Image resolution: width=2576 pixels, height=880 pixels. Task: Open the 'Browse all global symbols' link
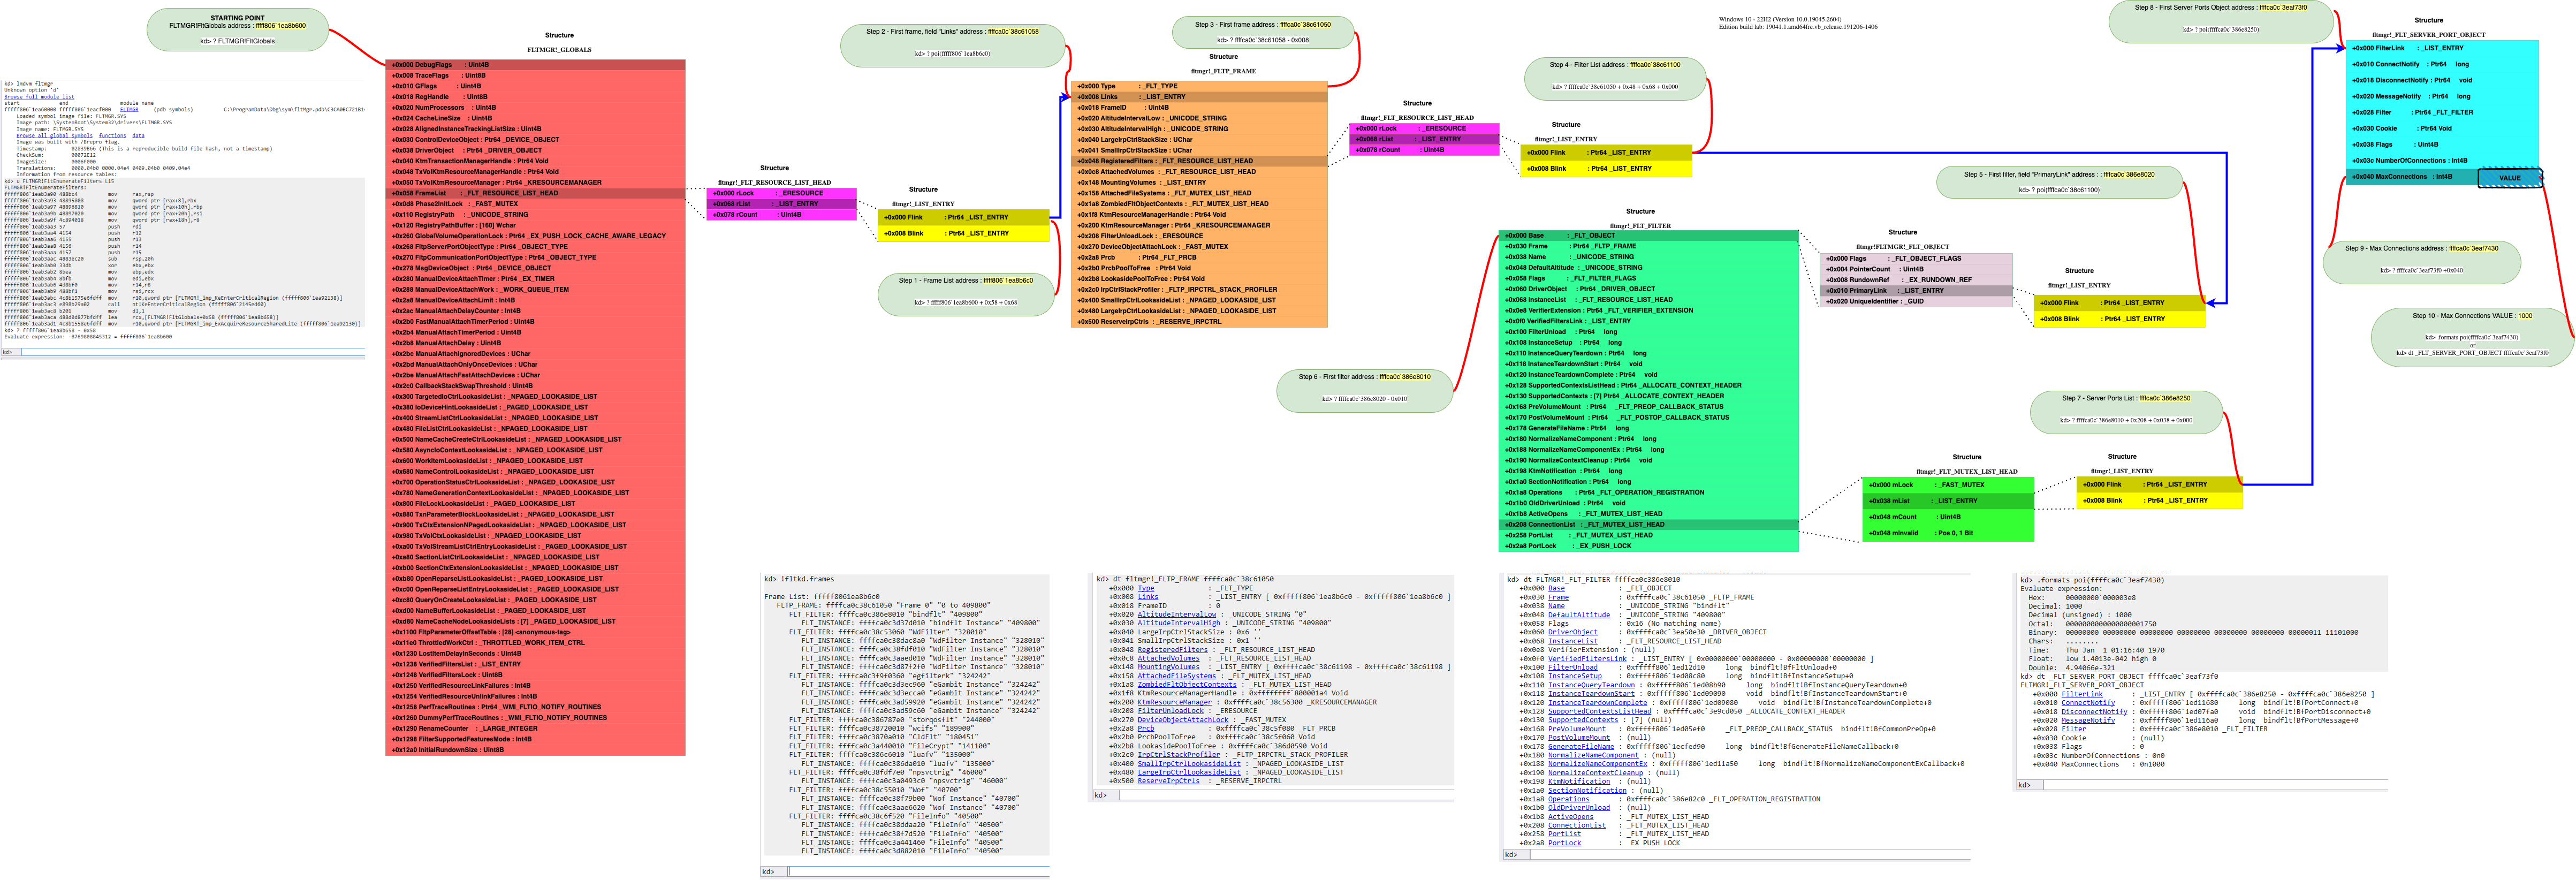click(x=54, y=135)
